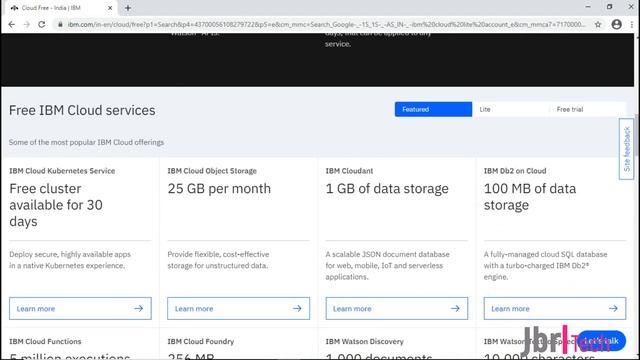Open the Chrome profile avatar

coord(616,24)
